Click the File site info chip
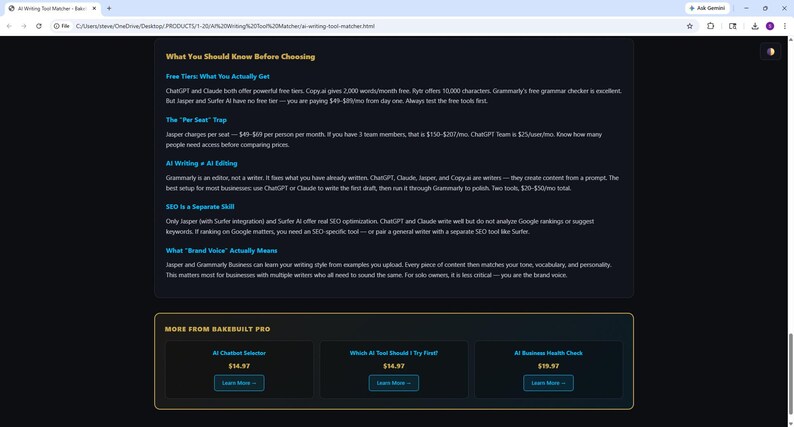794x427 pixels. [x=62, y=26]
